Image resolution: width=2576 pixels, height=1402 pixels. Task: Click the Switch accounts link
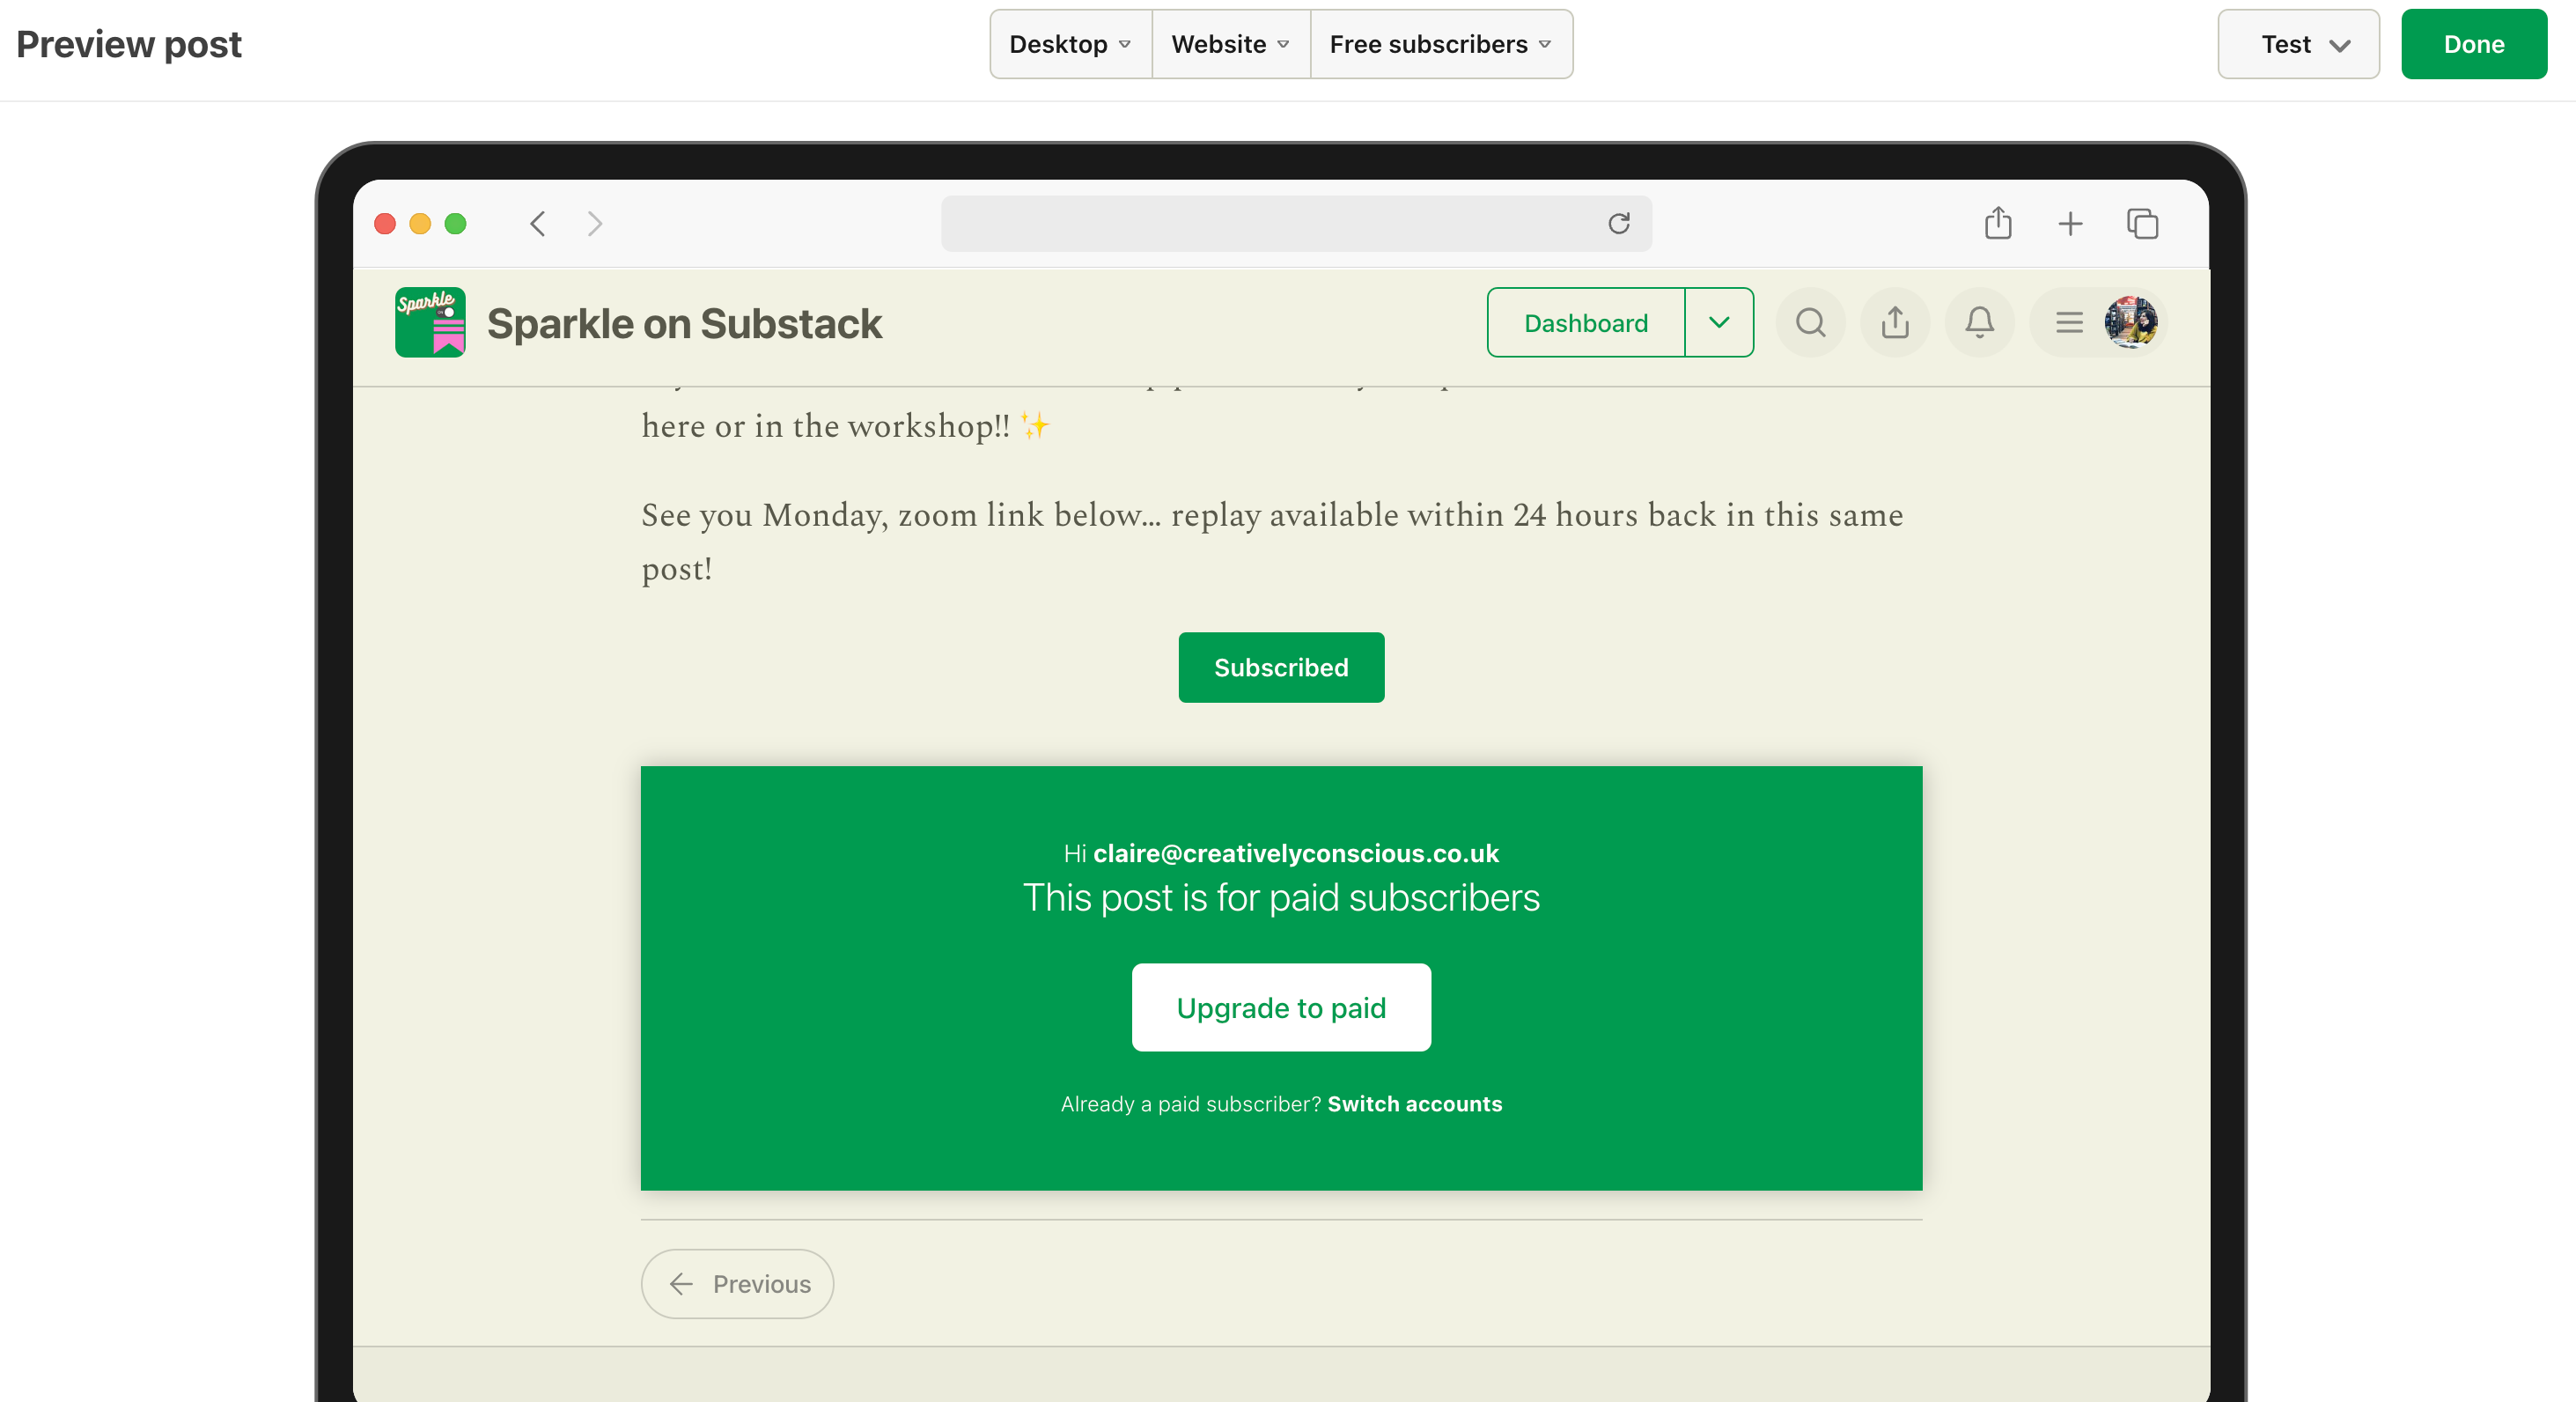(1414, 1104)
